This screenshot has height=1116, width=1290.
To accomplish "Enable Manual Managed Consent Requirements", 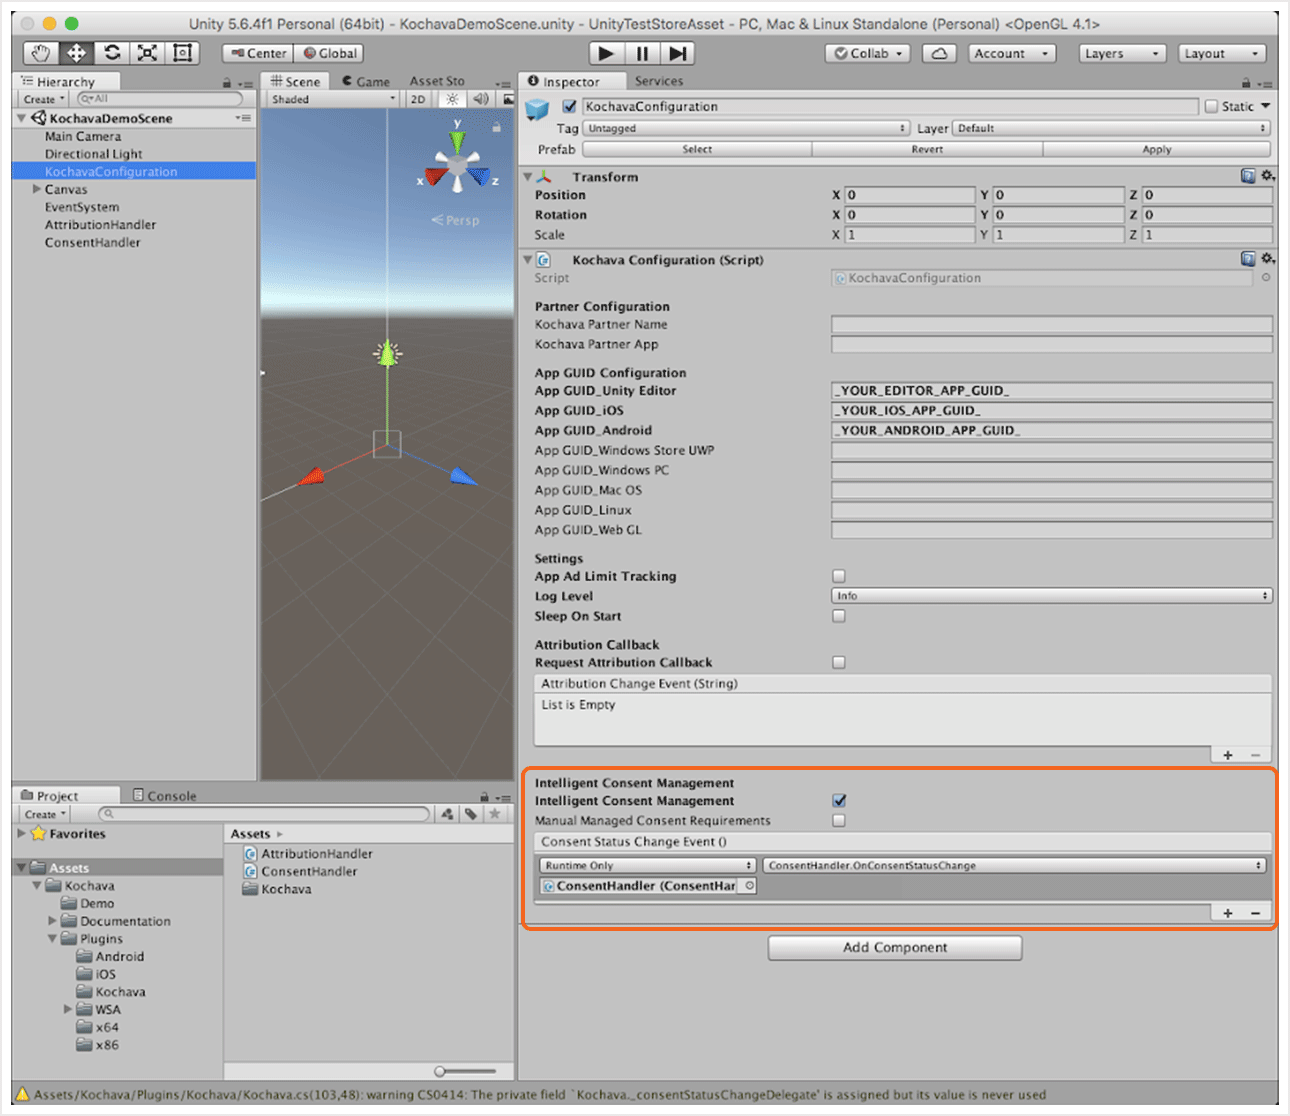I will pos(839,820).
